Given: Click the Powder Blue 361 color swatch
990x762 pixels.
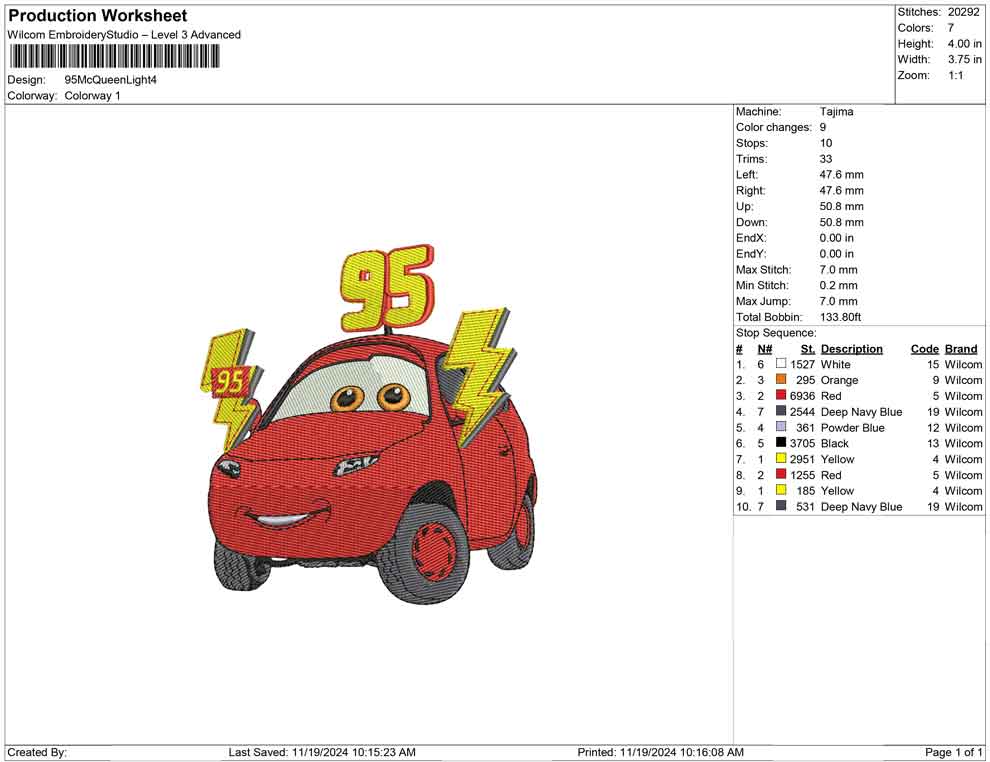Looking at the screenshot, I should coord(781,428).
